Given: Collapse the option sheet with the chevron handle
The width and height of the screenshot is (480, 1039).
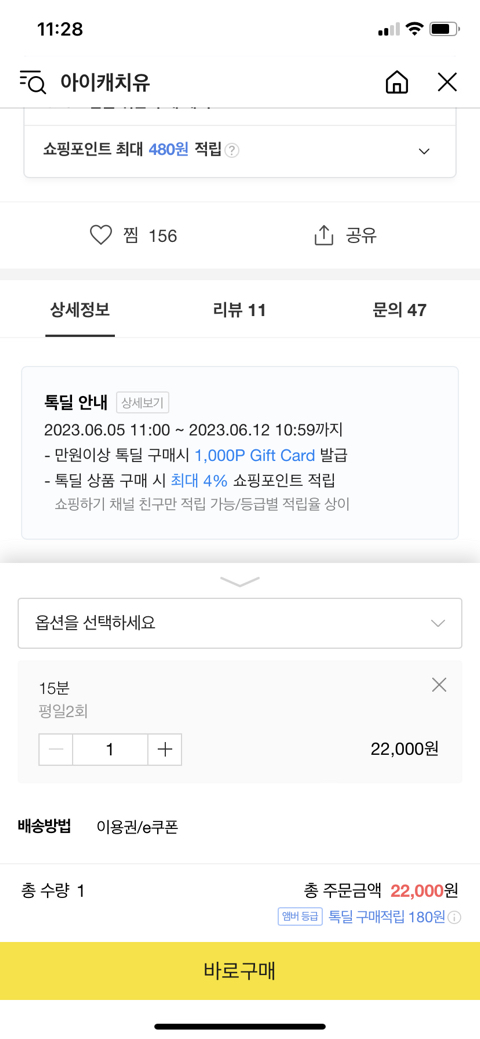Looking at the screenshot, I should click(x=240, y=582).
